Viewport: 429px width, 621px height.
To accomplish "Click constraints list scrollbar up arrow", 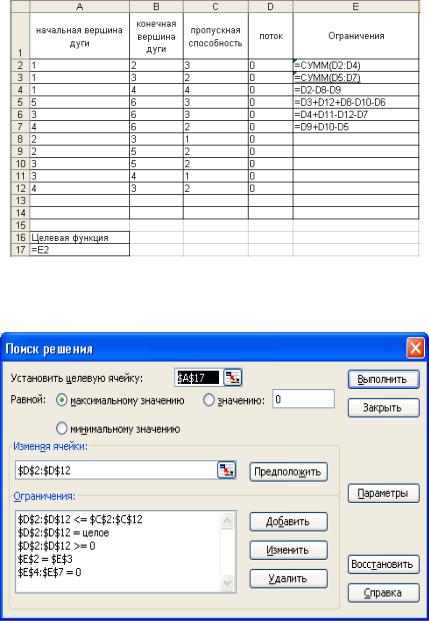I will click(227, 520).
